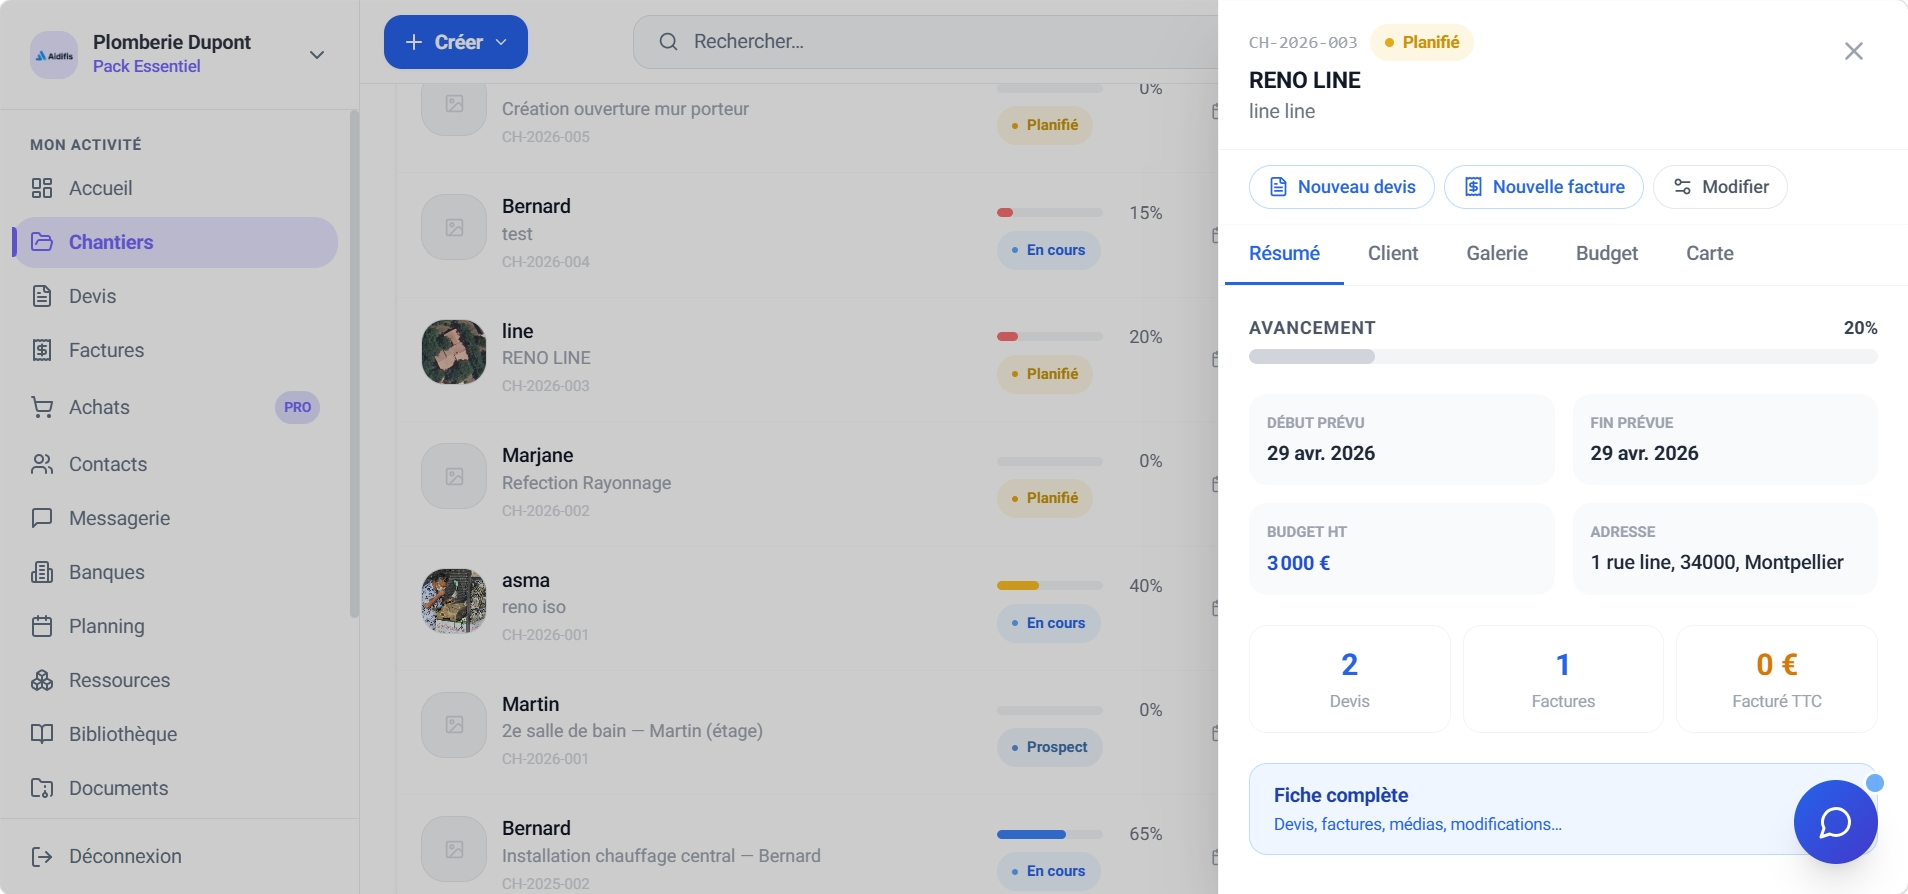Click the Bibliothèque book icon
The height and width of the screenshot is (894, 1908).
coord(42,734)
